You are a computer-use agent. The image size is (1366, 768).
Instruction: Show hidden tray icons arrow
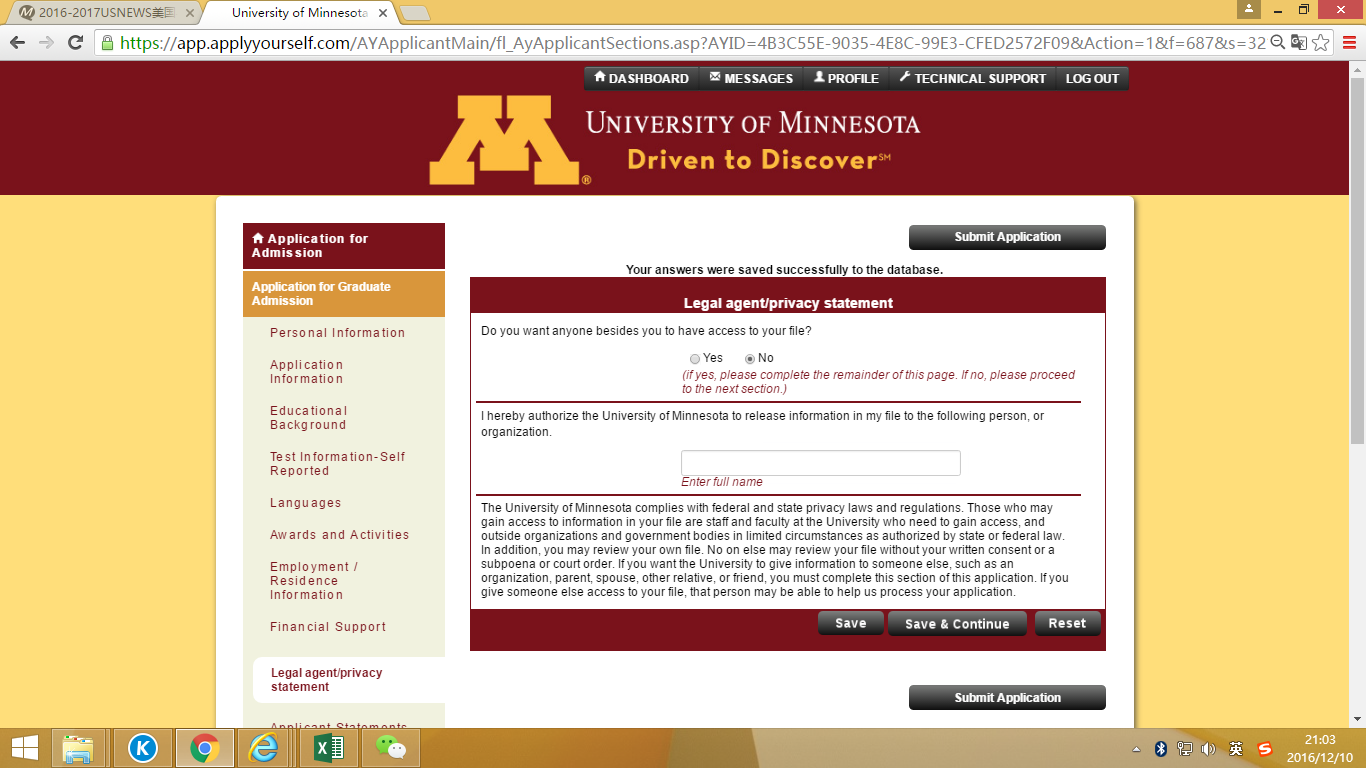[x=1136, y=749]
